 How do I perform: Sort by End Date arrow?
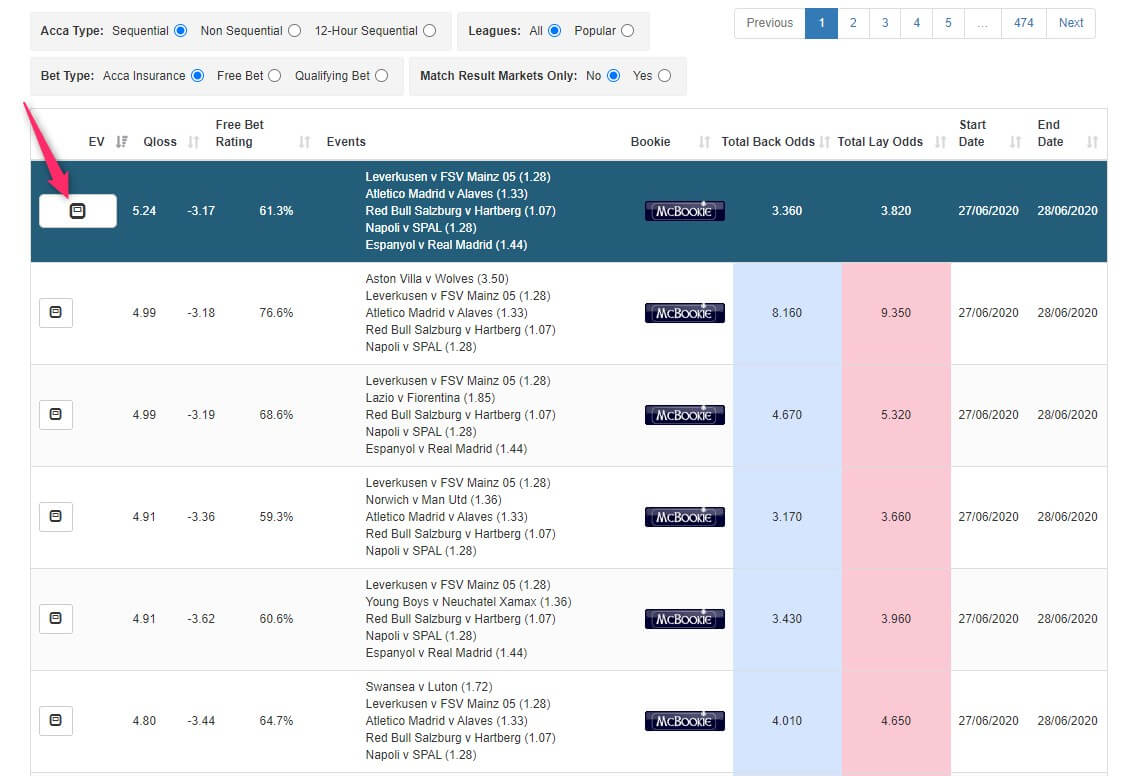1092,142
